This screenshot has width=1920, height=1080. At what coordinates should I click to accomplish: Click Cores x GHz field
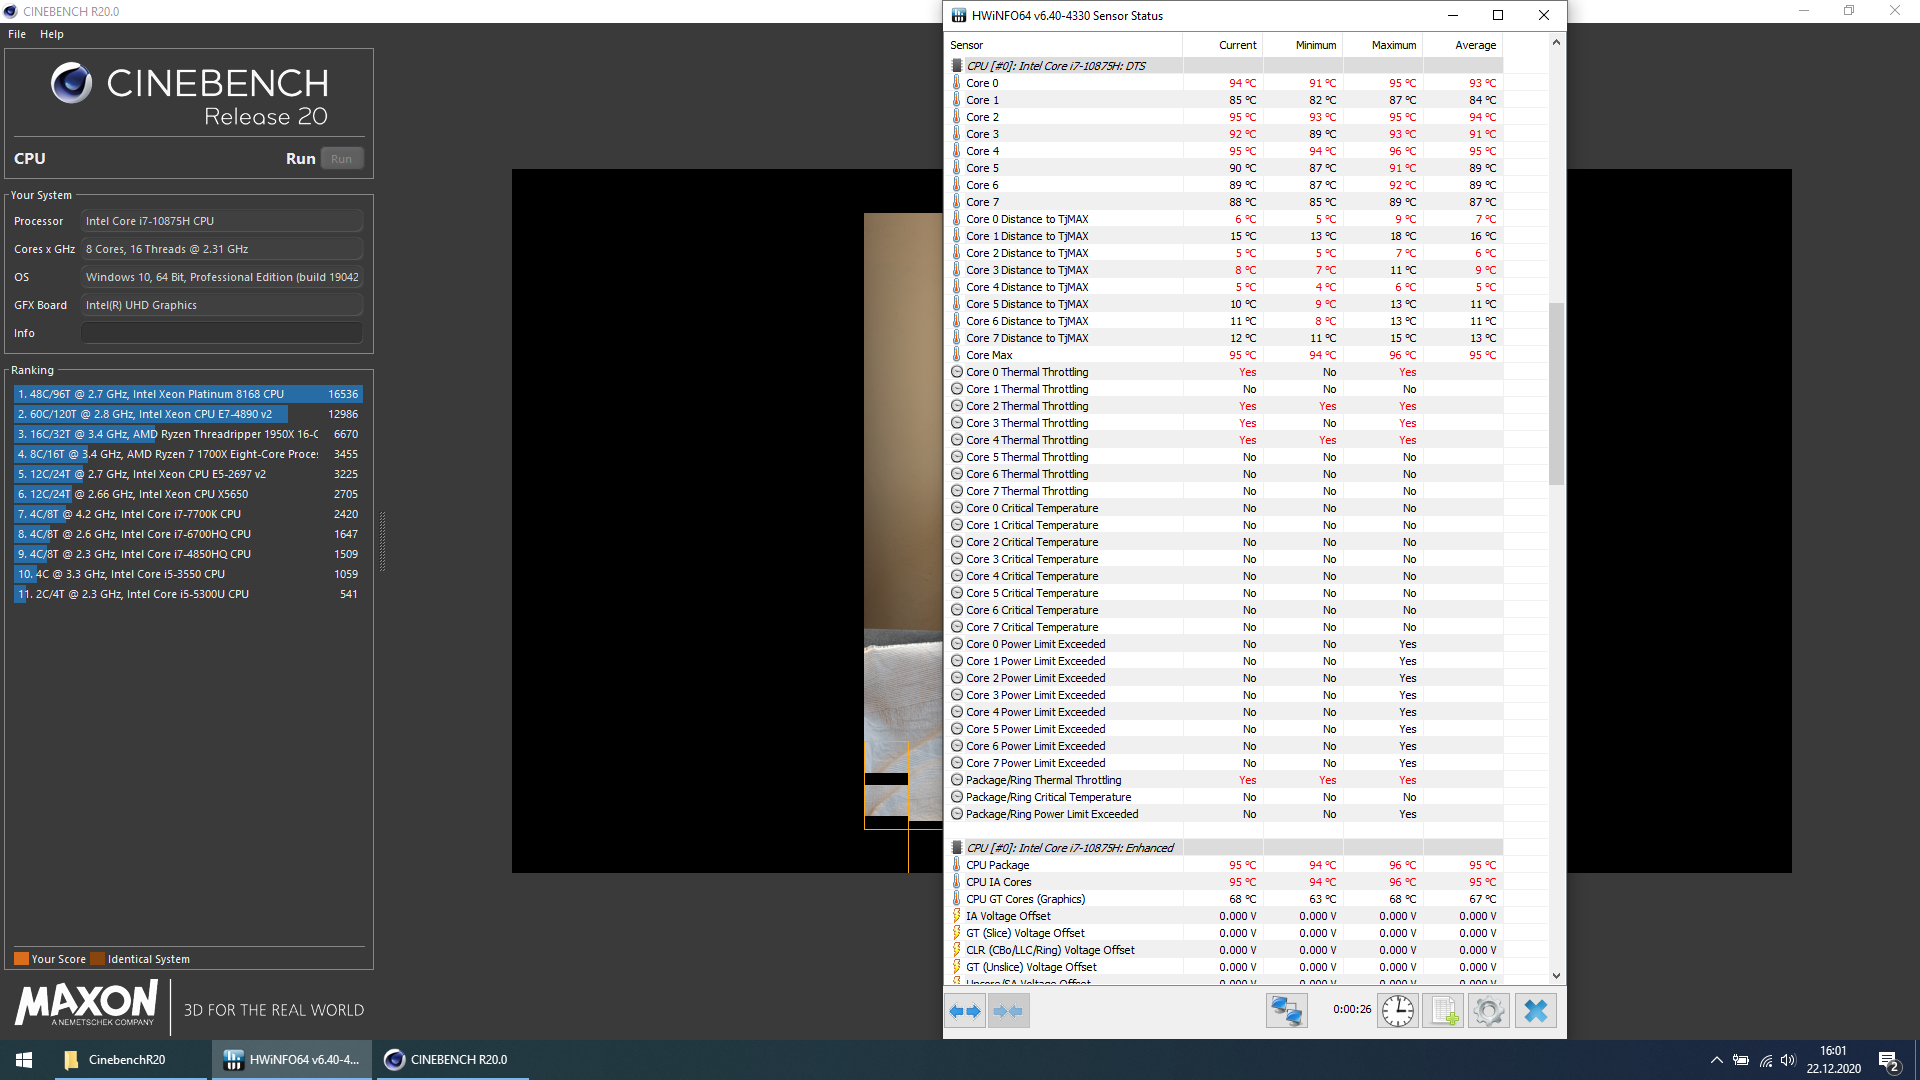tap(222, 249)
